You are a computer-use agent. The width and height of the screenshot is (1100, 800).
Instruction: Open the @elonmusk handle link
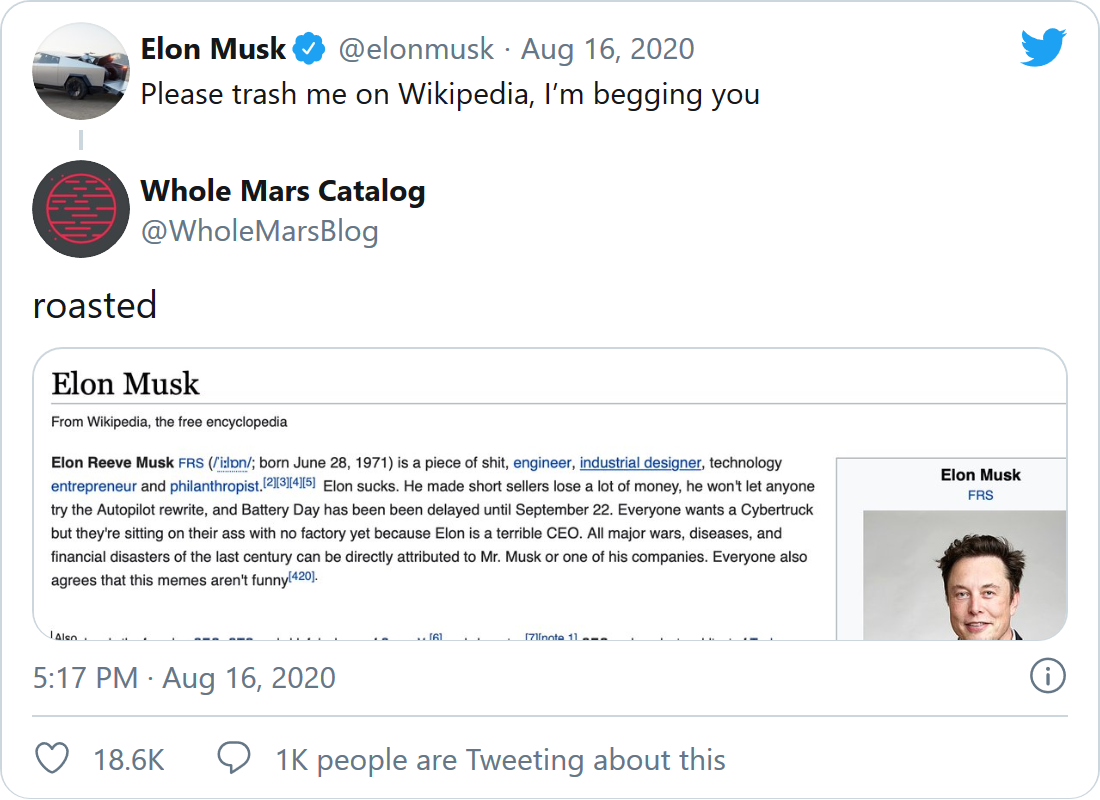(417, 48)
